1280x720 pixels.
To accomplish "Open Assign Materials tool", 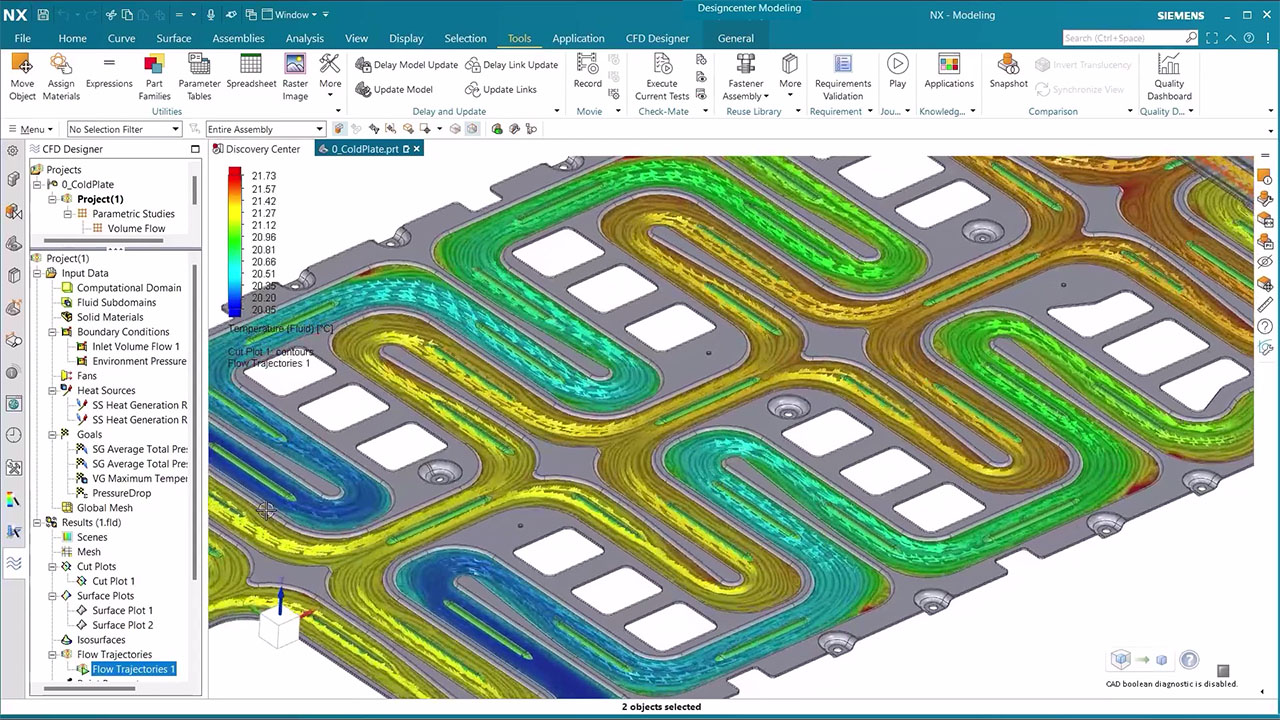I will tap(61, 65).
